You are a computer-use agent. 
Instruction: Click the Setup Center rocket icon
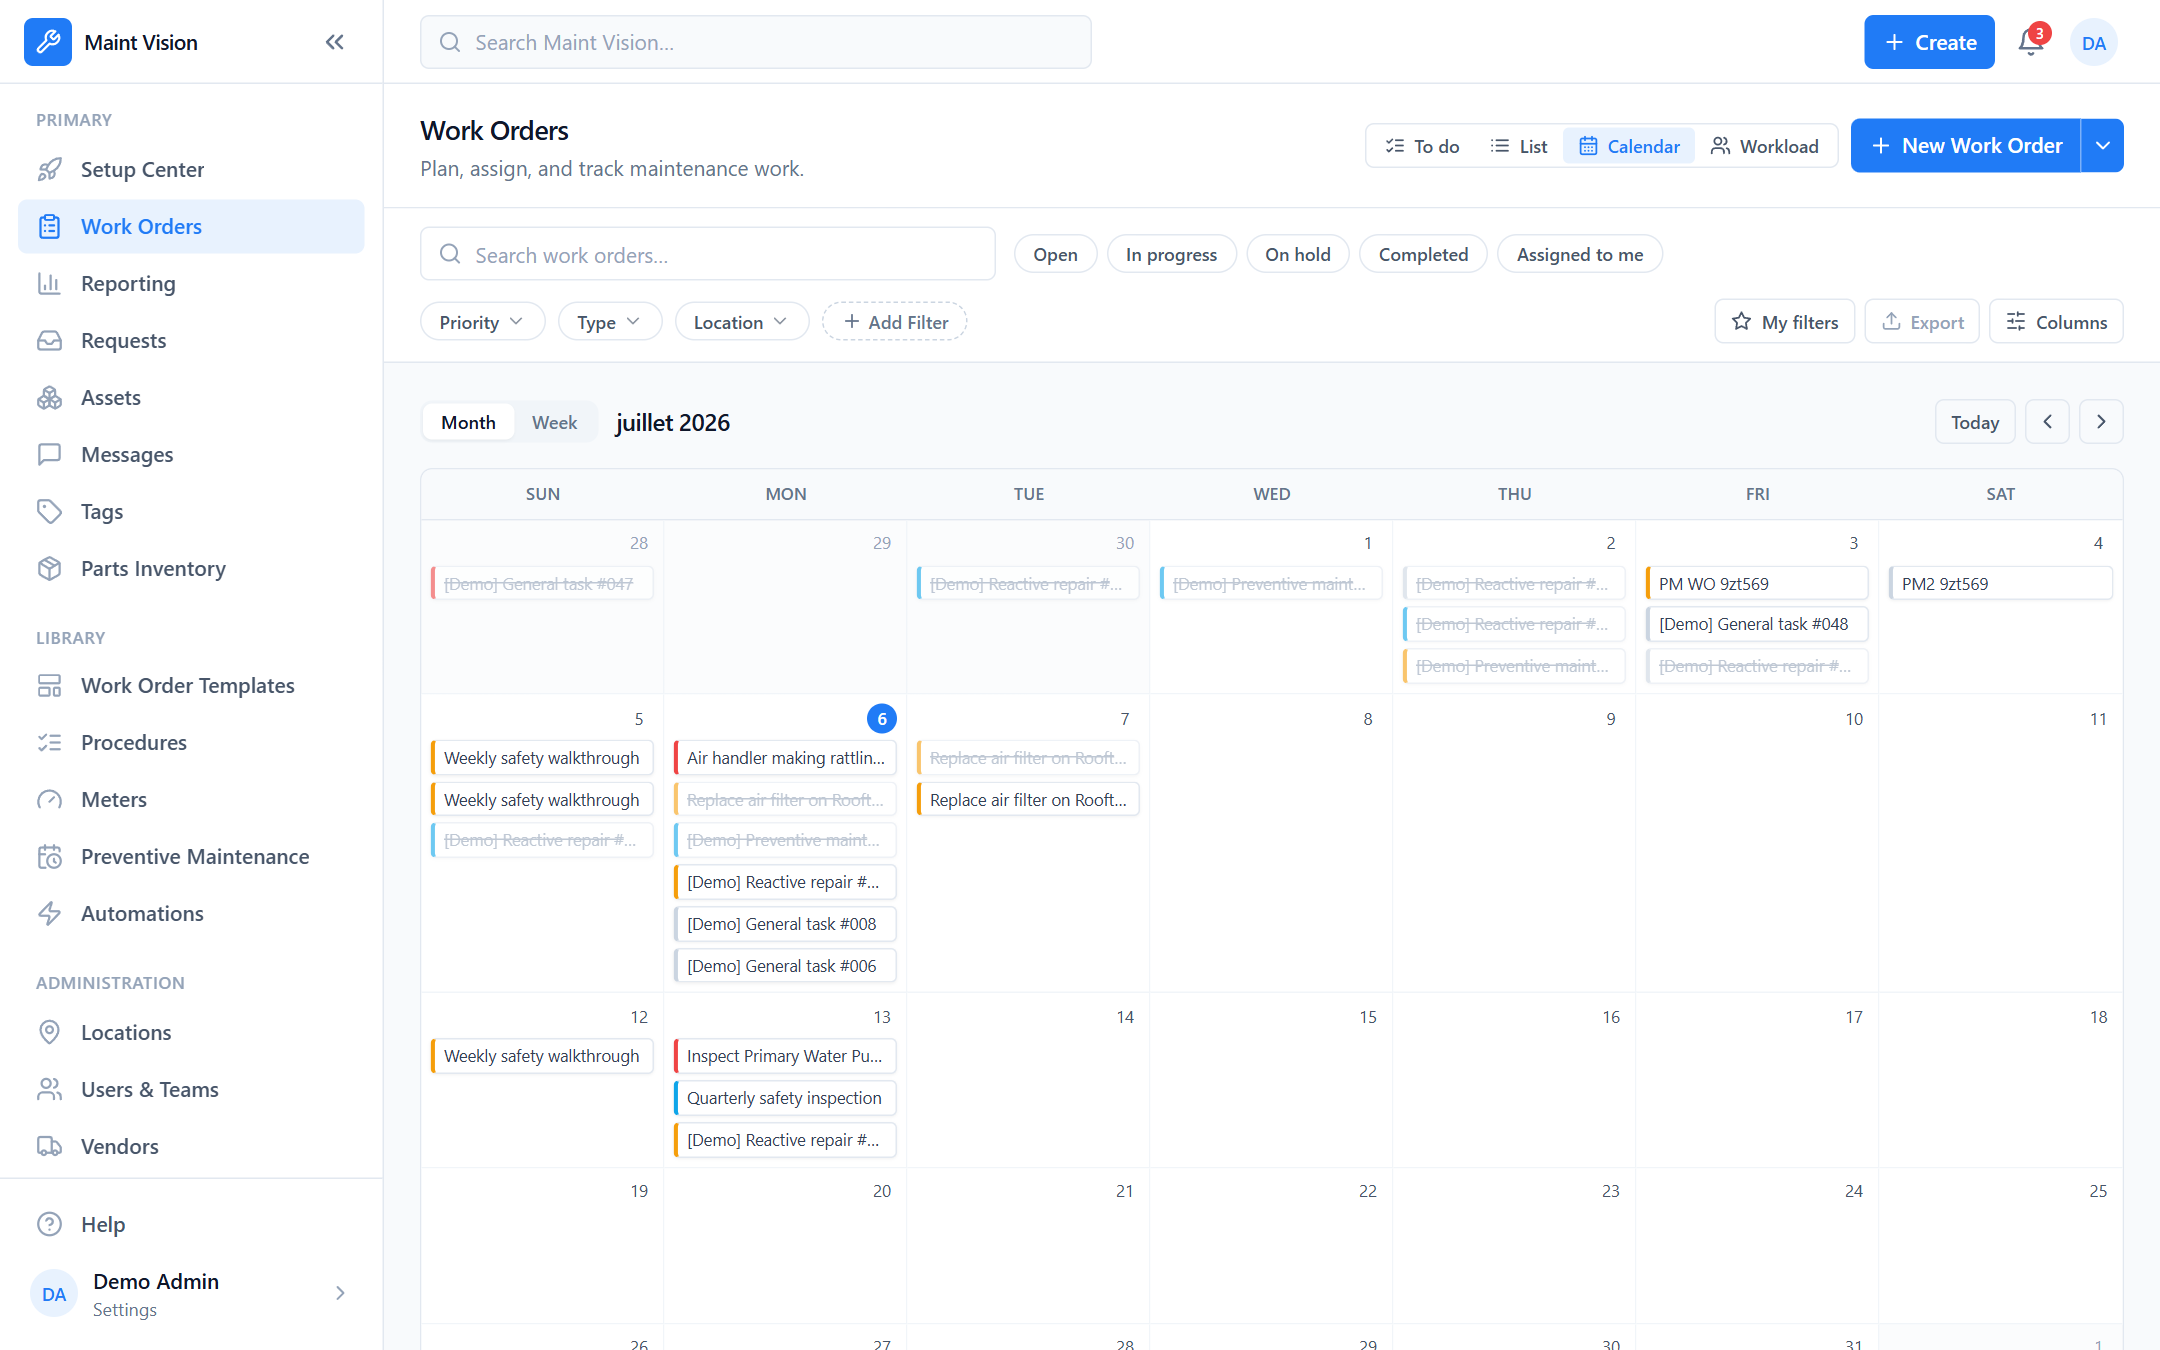coord(50,170)
